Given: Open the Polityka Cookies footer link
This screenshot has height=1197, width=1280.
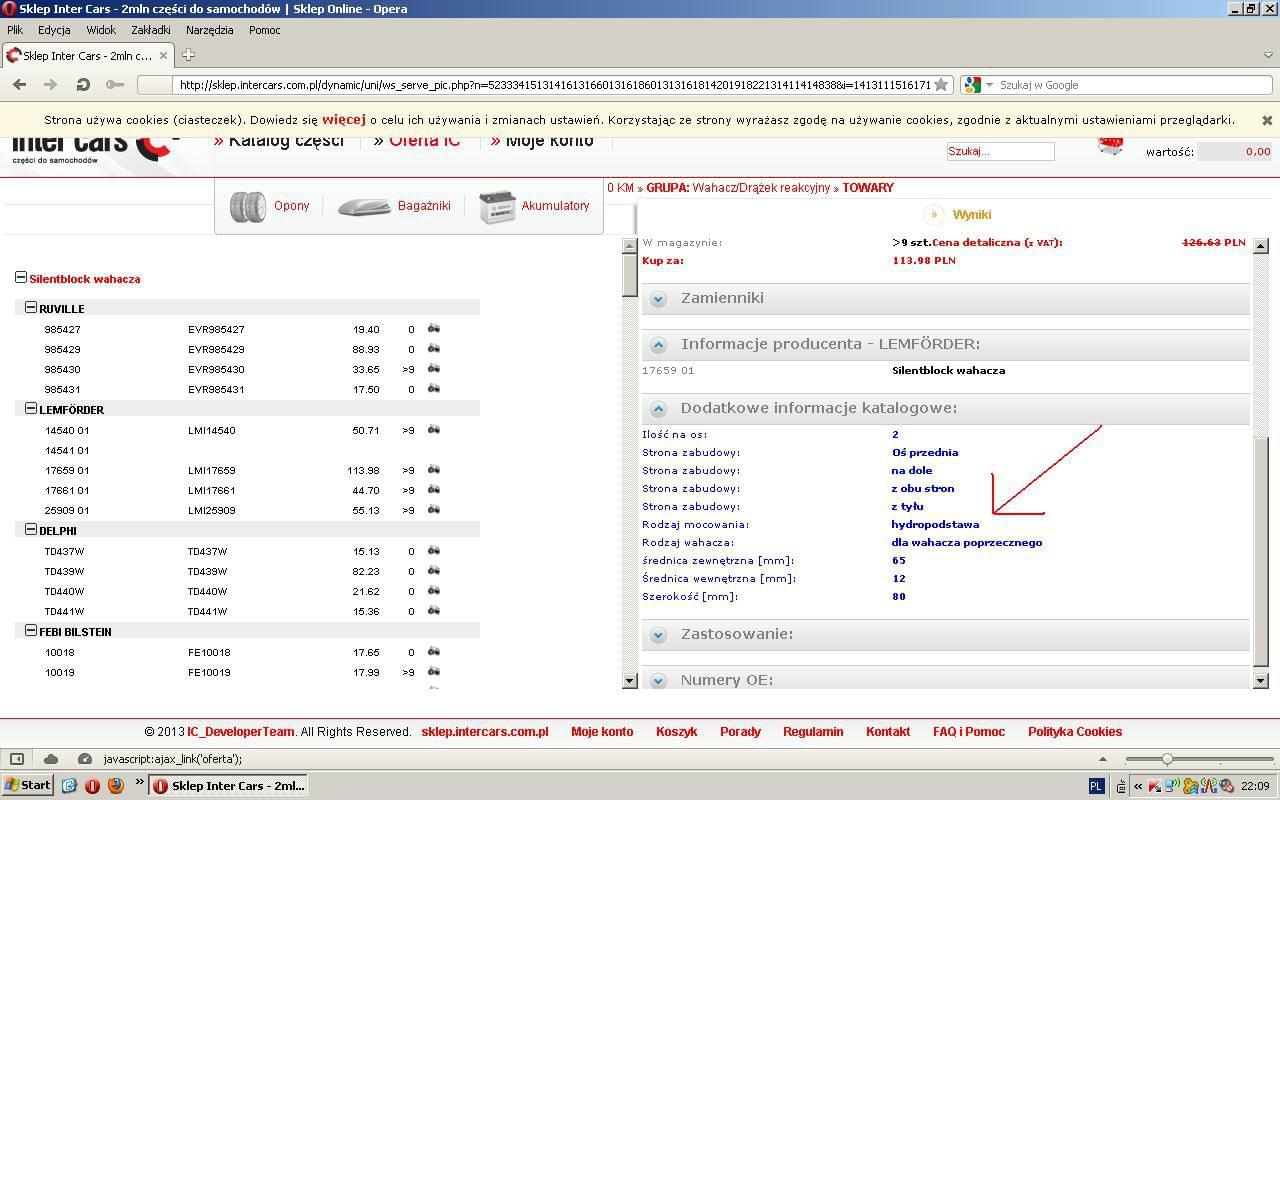Looking at the screenshot, I should pyautogui.click(x=1075, y=732).
